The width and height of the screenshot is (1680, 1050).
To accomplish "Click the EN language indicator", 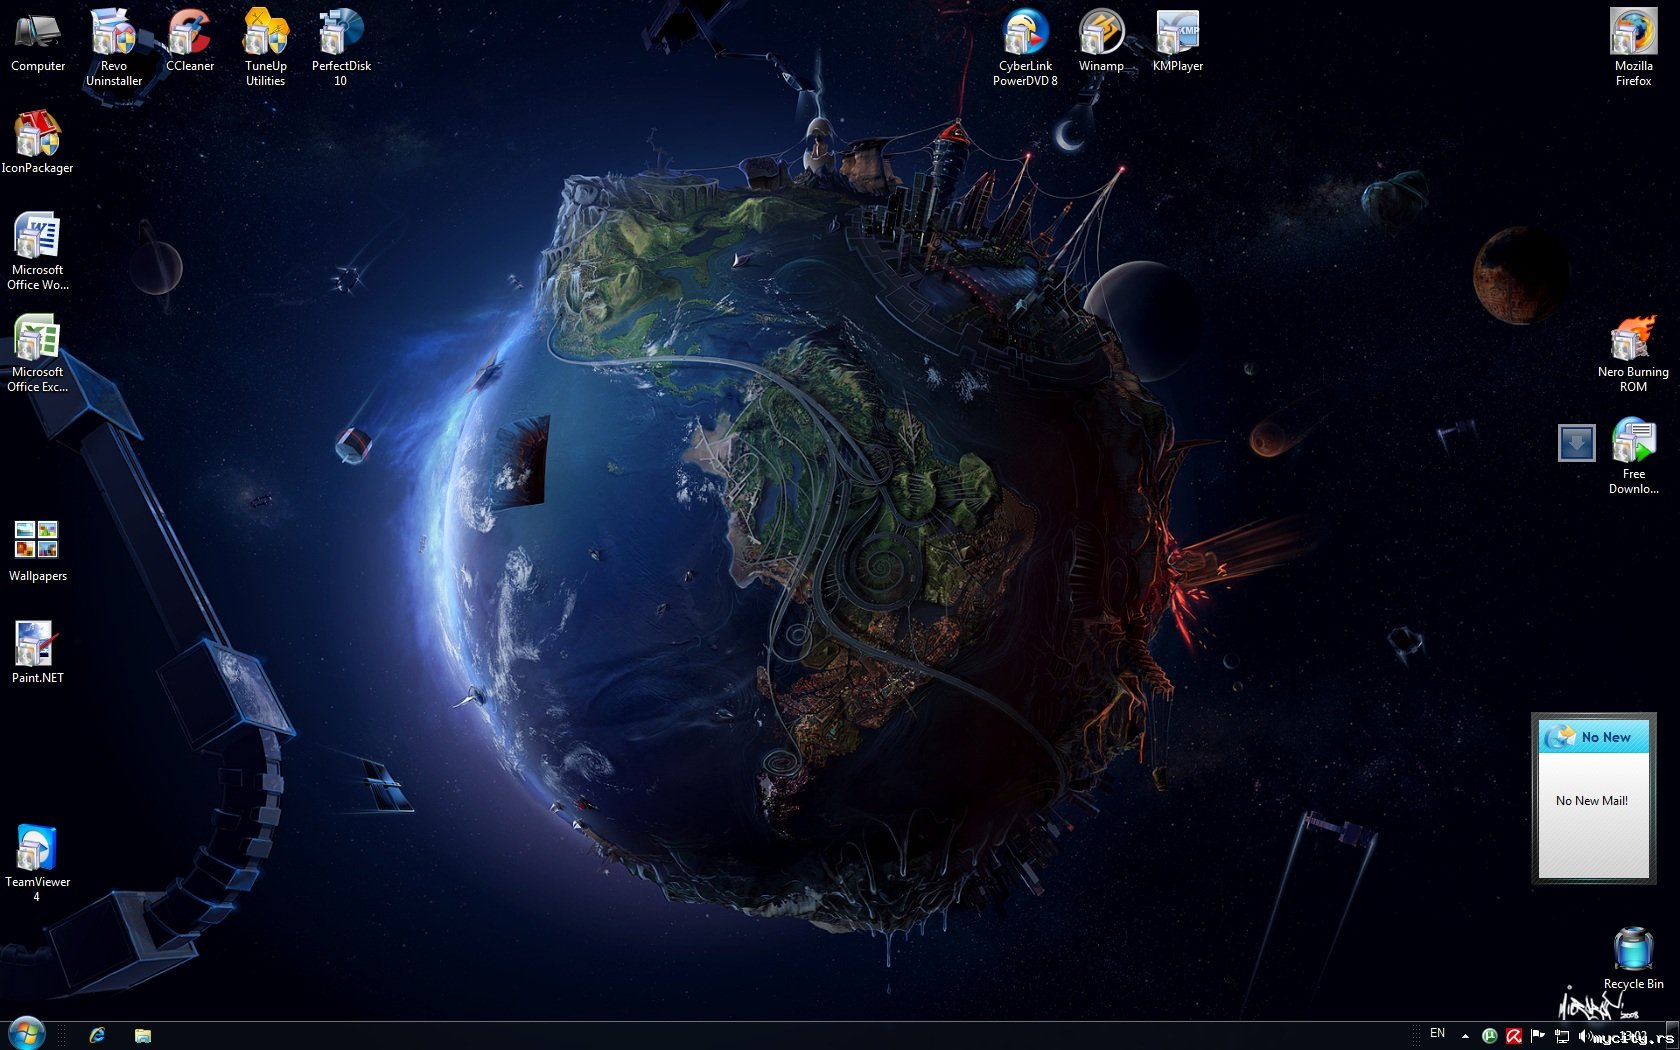I will (x=1437, y=1033).
